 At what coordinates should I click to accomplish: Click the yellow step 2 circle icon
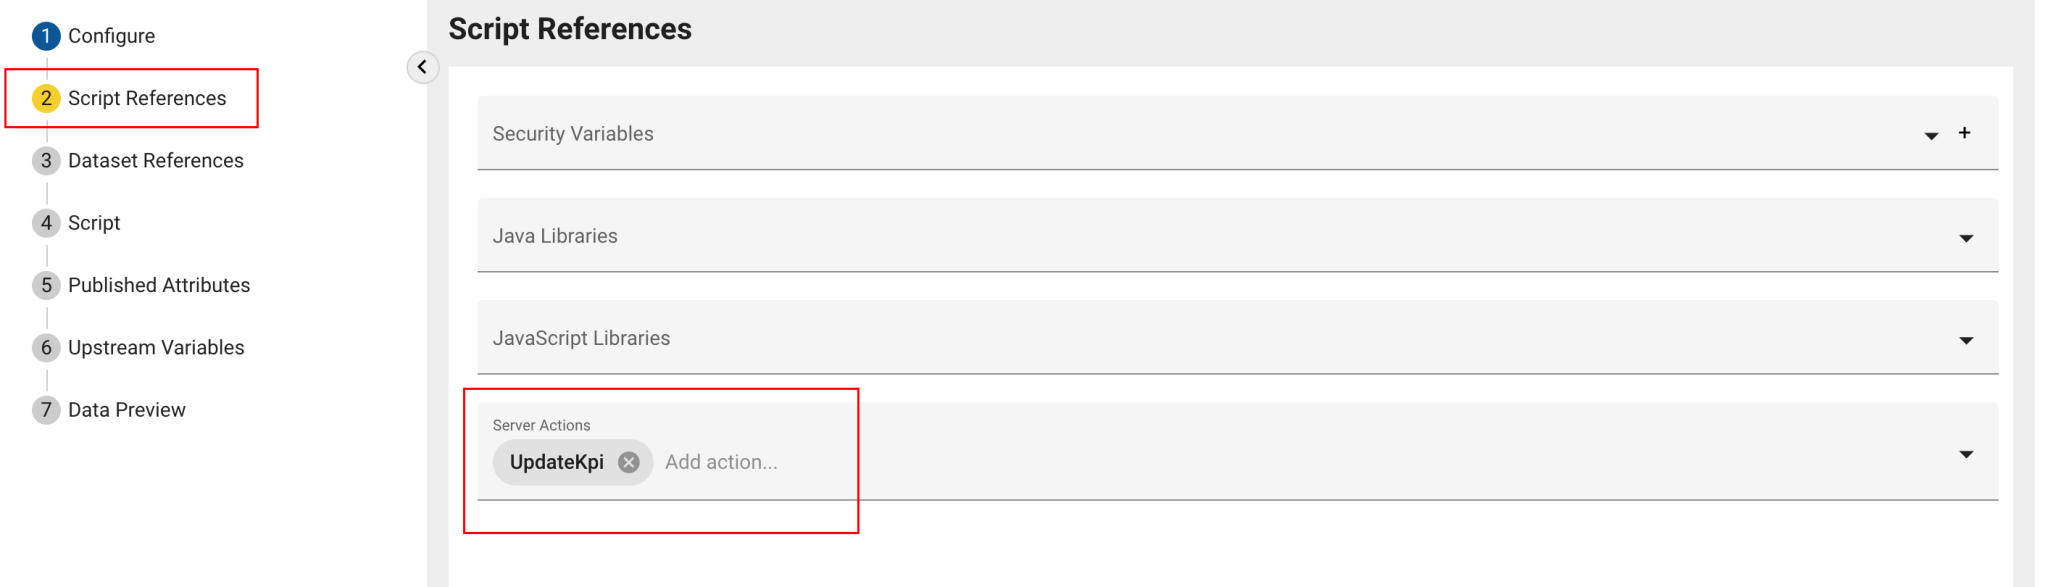point(46,98)
